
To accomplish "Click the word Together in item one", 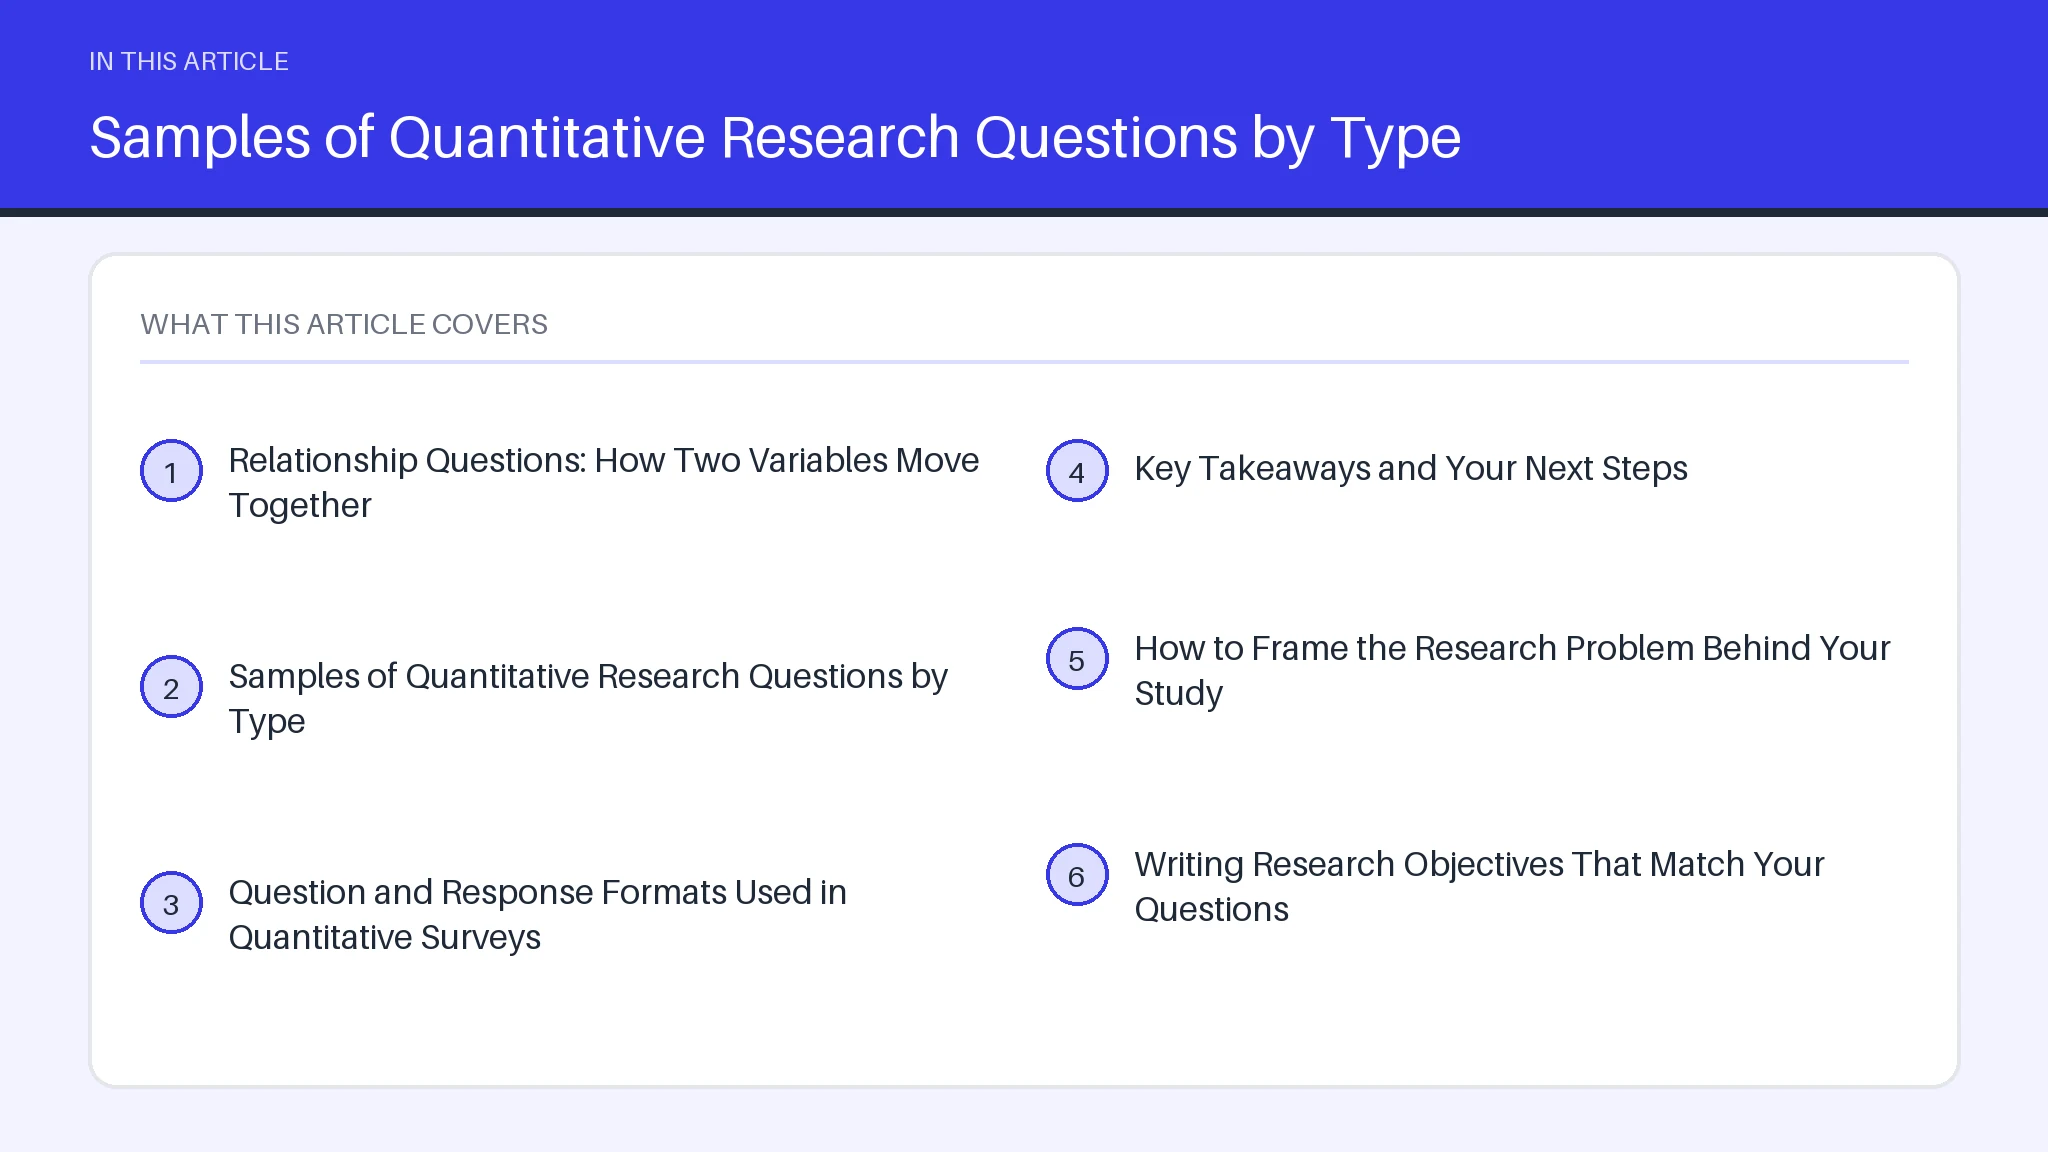I will tap(300, 506).
